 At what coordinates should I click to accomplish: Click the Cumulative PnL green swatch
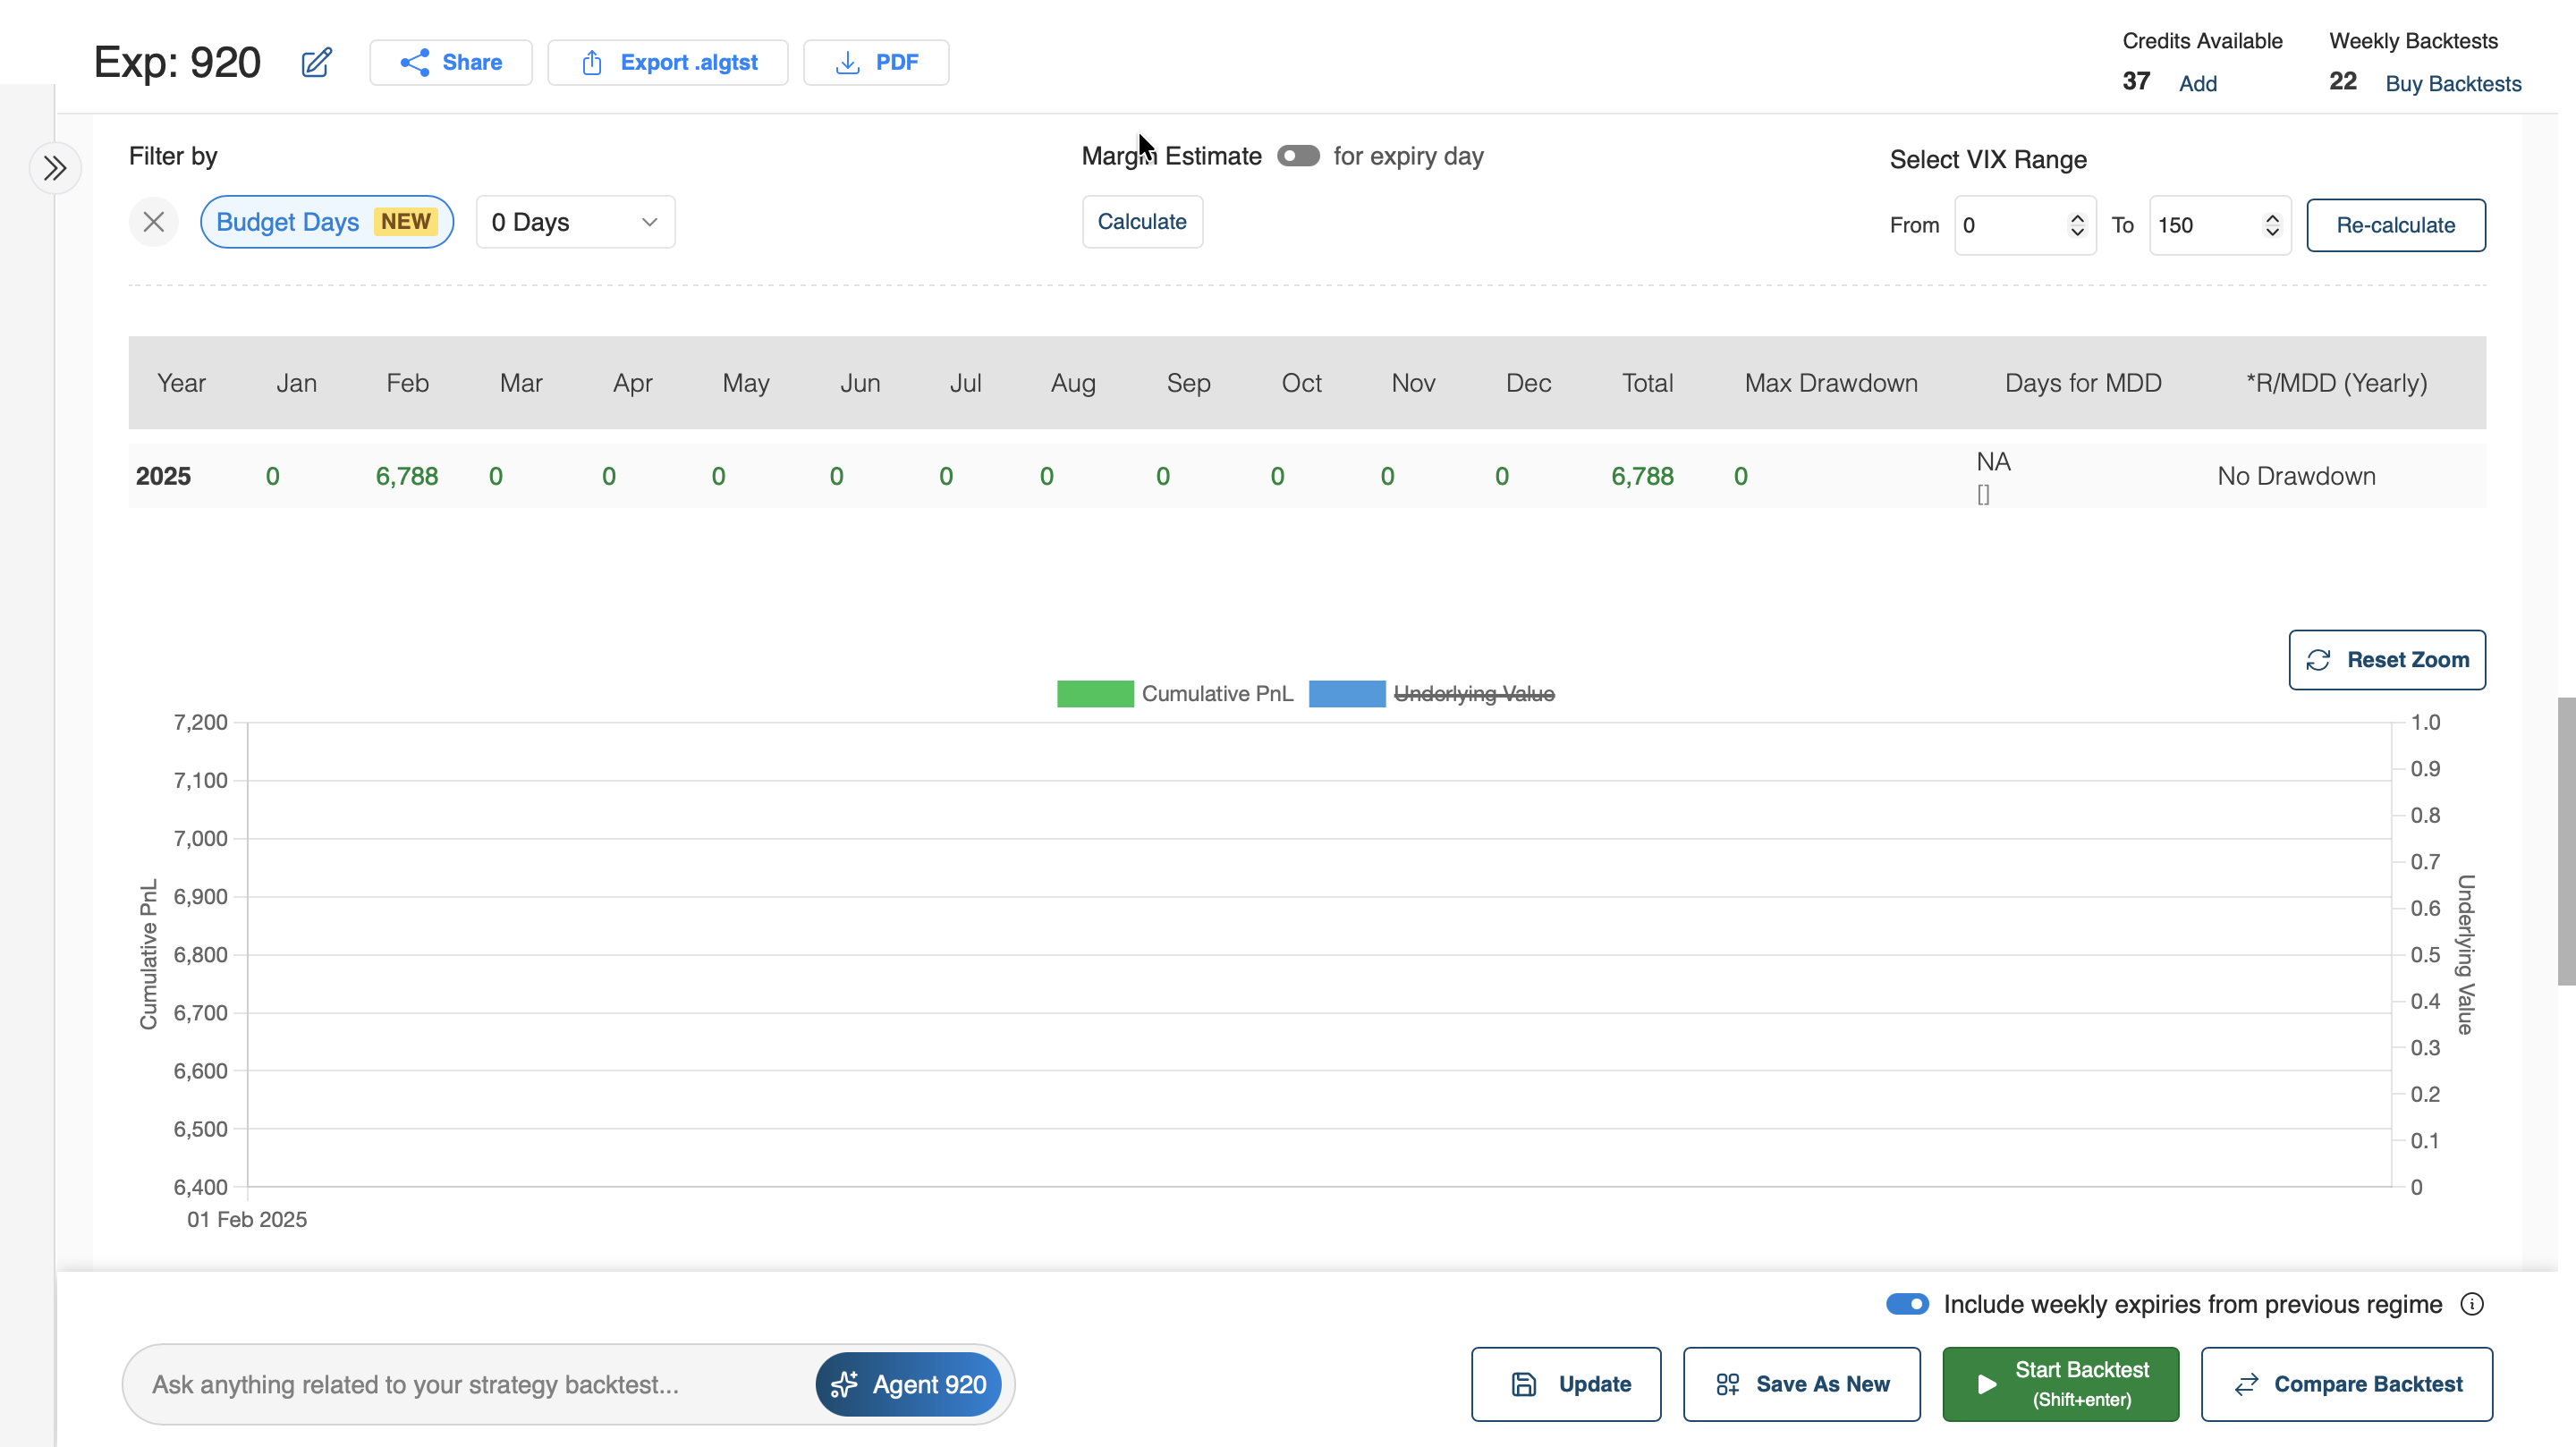1095,694
